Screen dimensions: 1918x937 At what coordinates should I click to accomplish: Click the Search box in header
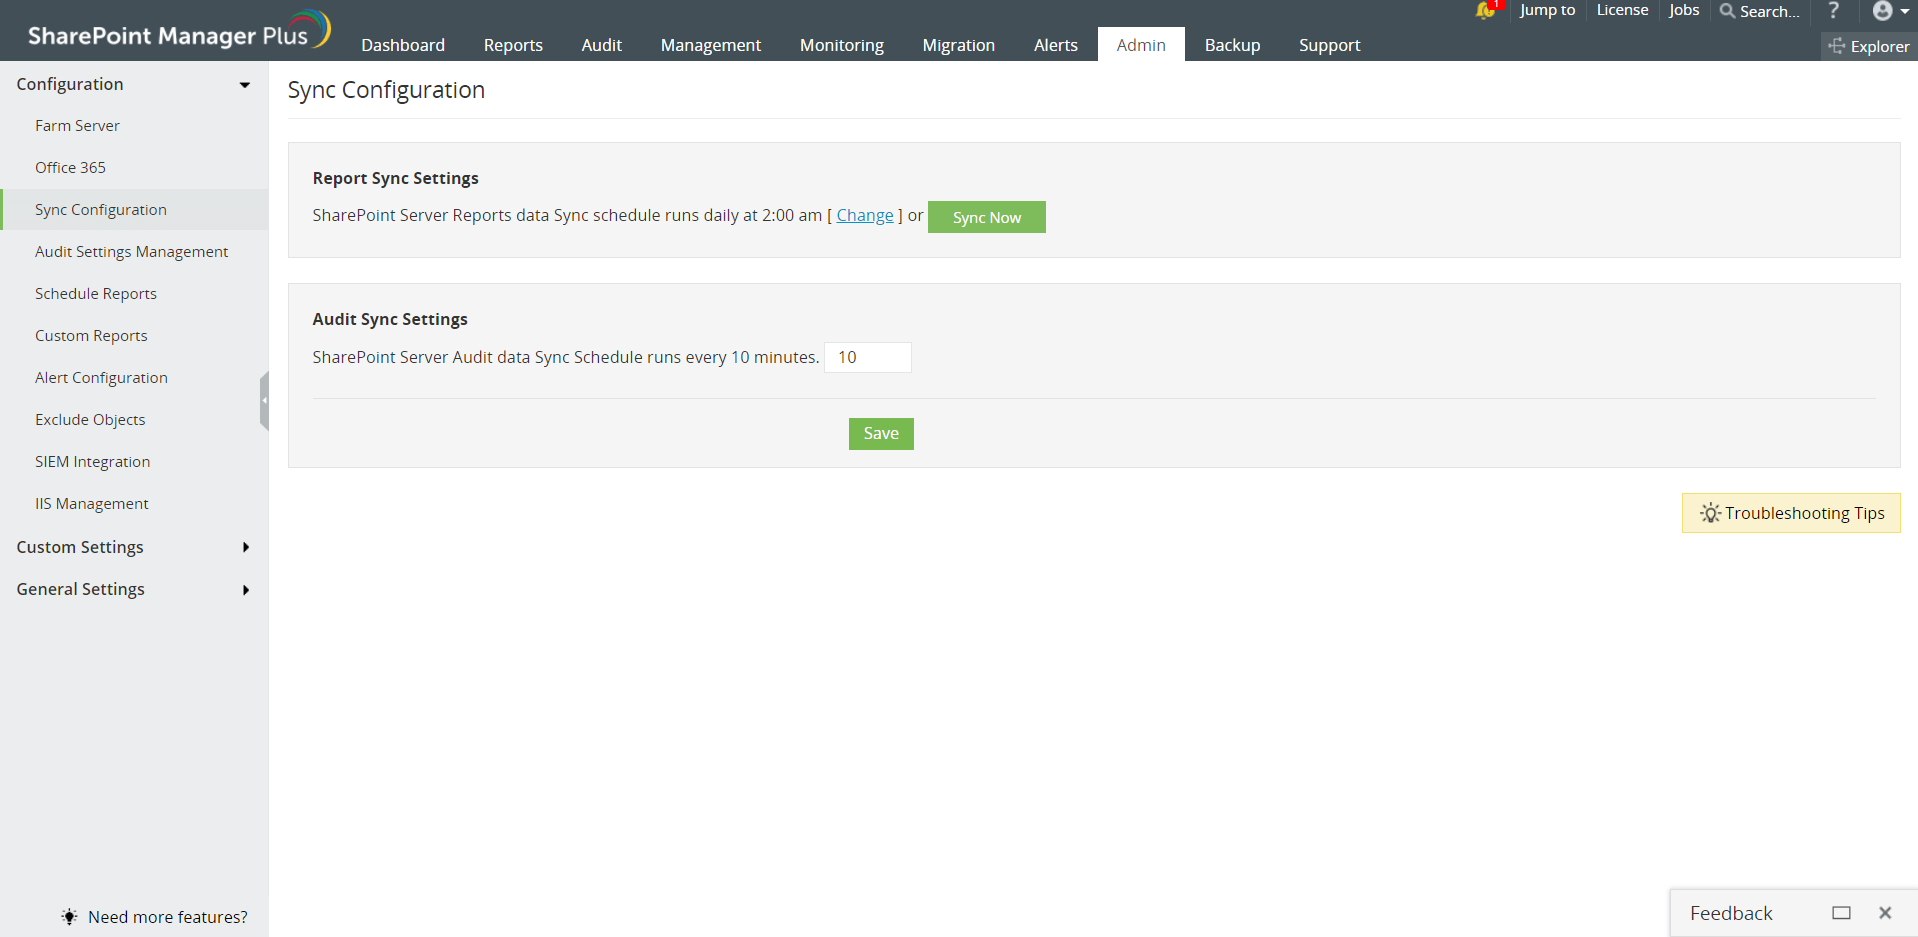pos(1770,11)
